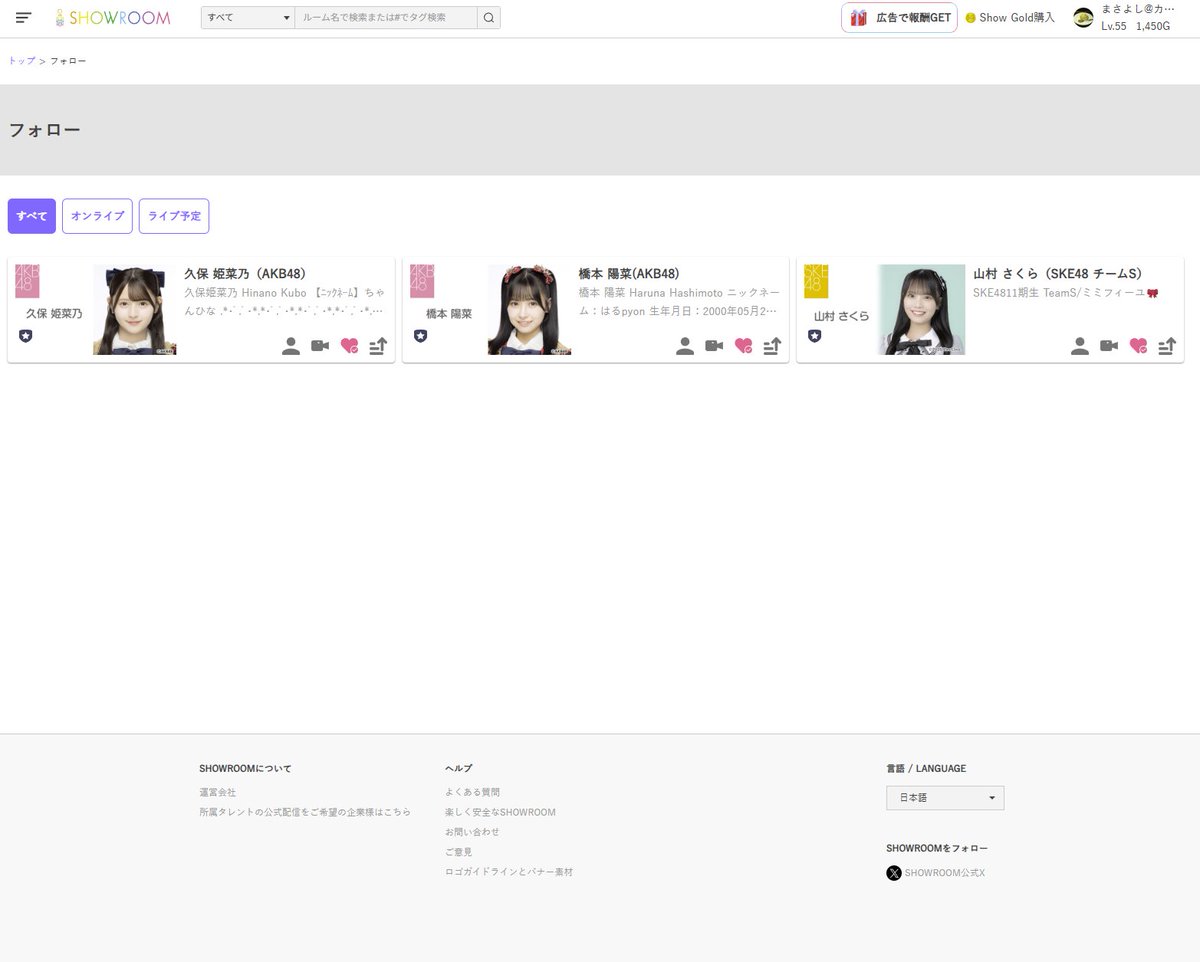Open 橋本 陽菜 portrait thumbnail

point(529,310)
